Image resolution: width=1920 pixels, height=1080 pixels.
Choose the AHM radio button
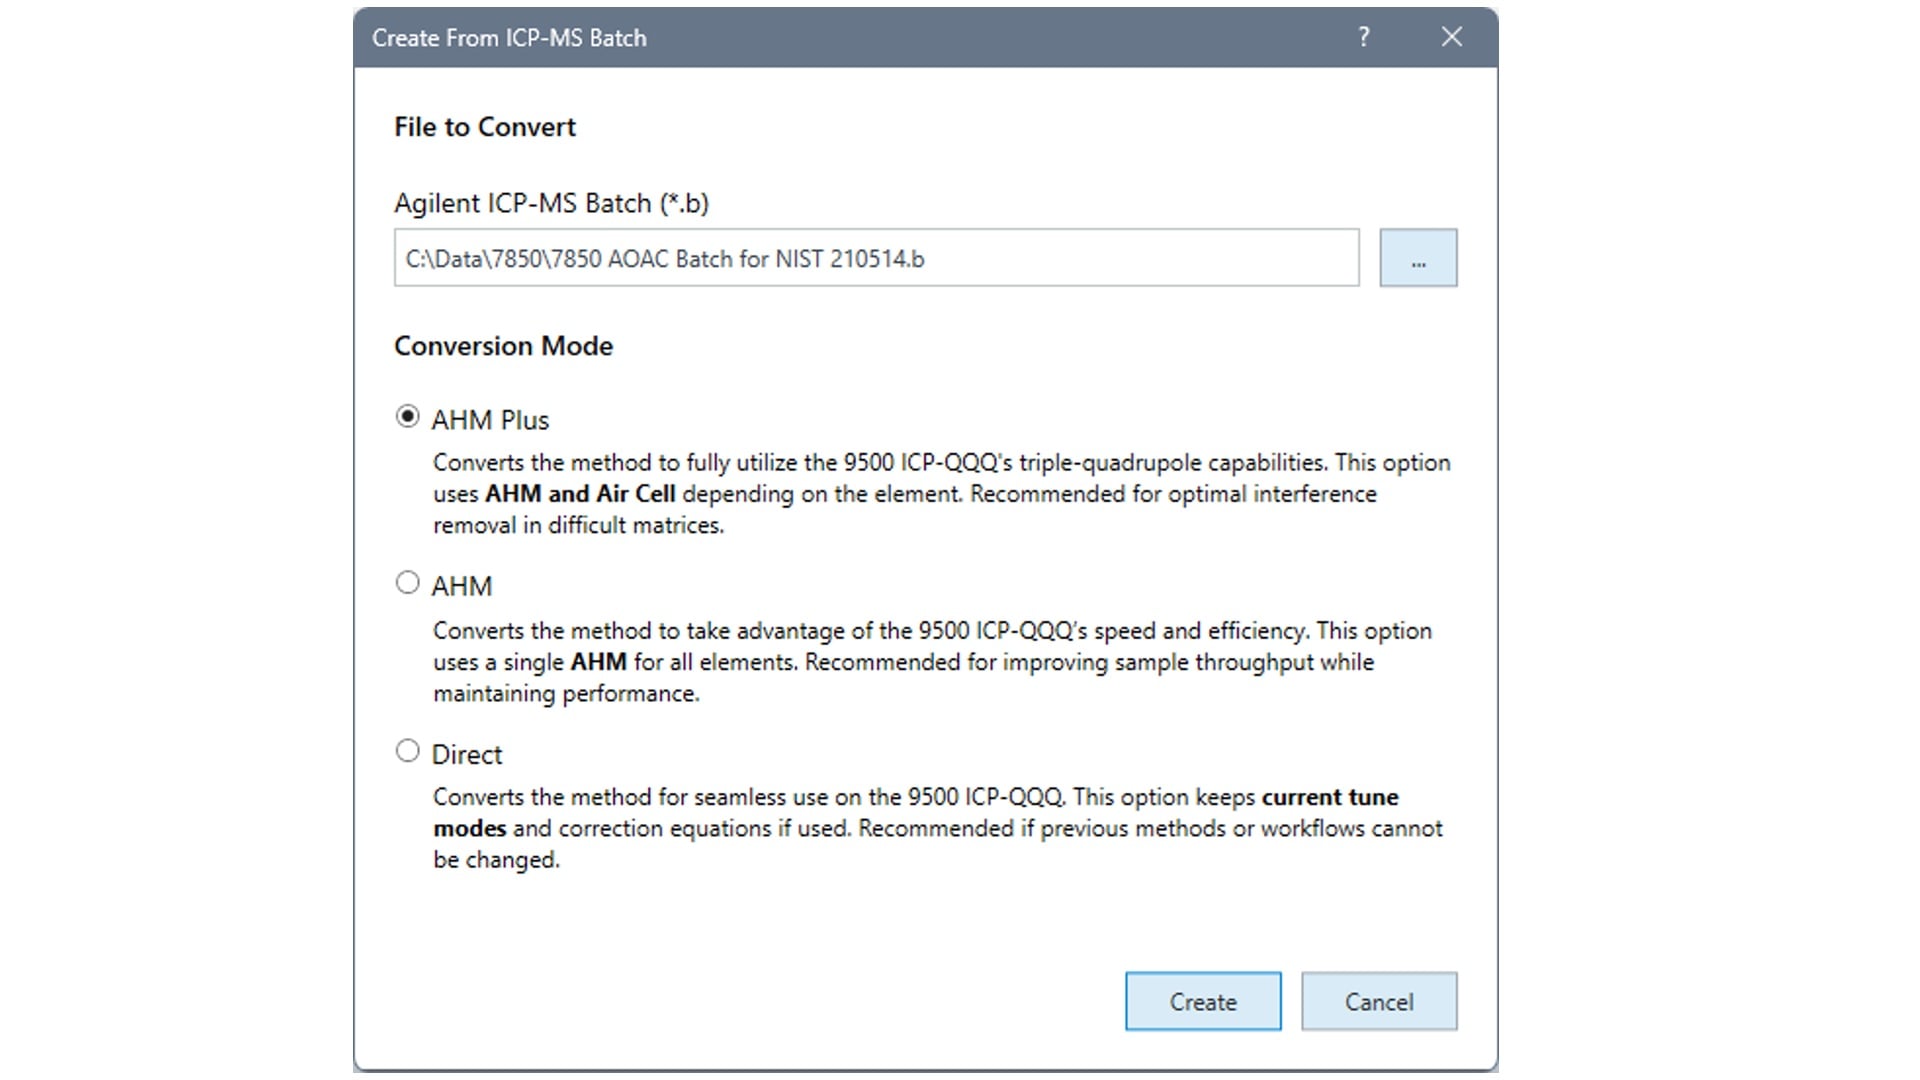pyautogui.click(x=407, y=583)
